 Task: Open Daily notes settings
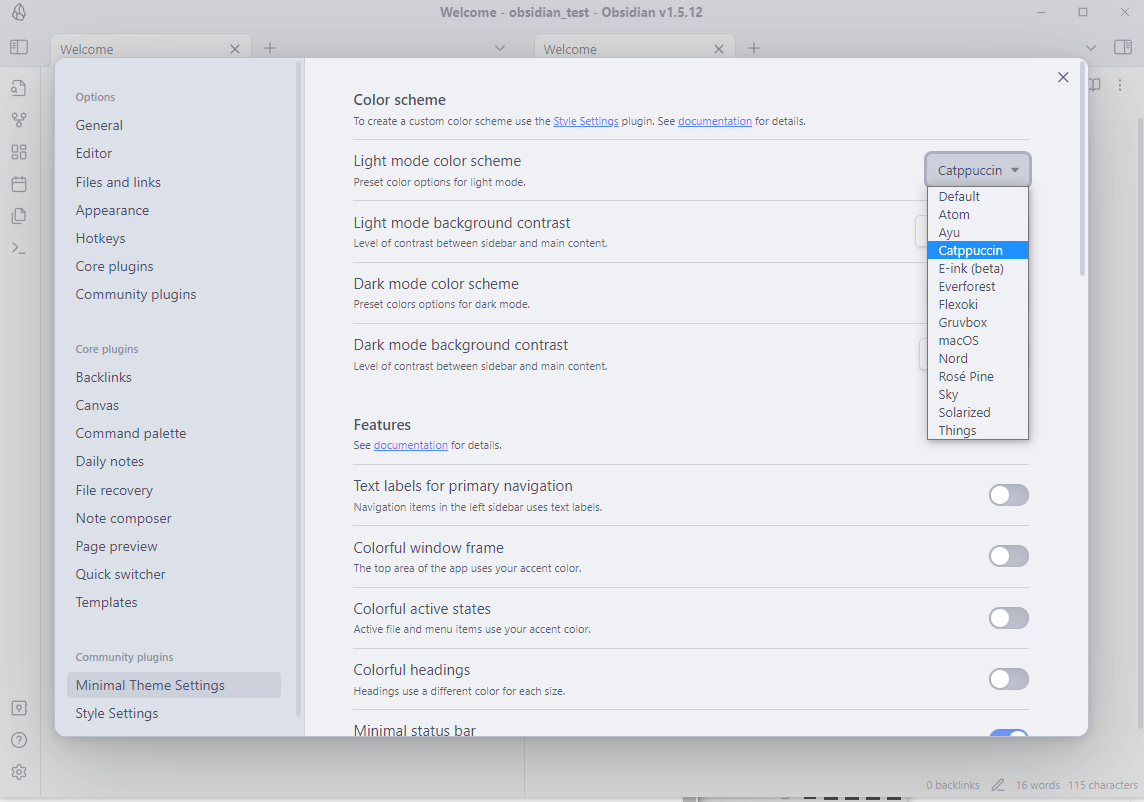(x=109, y=461)
